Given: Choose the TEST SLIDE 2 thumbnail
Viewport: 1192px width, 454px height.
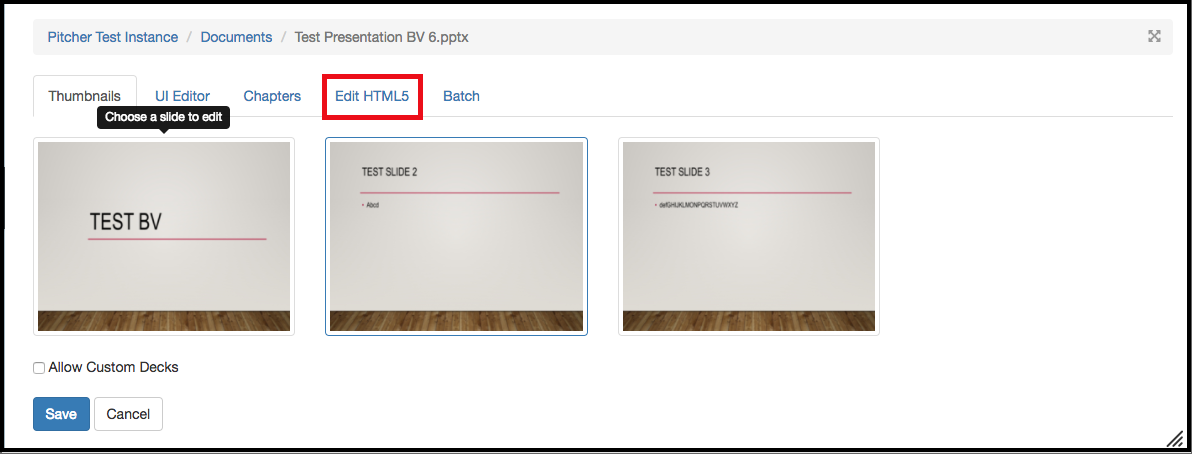Looking at the screenshot, I should 456,236.
